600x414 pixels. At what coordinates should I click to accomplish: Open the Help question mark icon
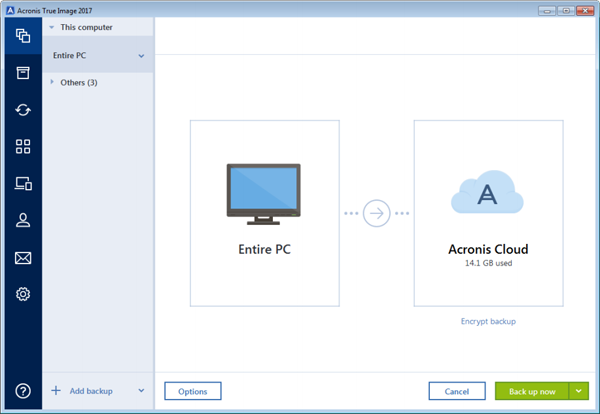coord(21,390)
